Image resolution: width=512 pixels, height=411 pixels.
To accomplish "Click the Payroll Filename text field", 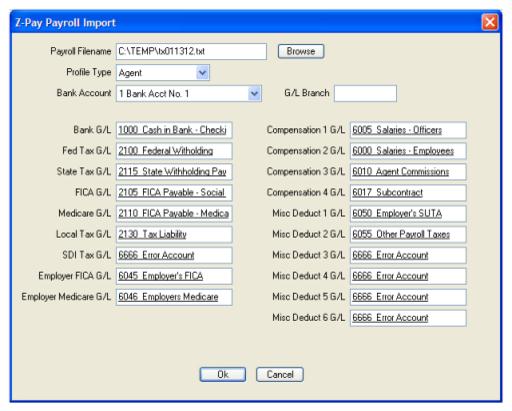I will point(191,51).
